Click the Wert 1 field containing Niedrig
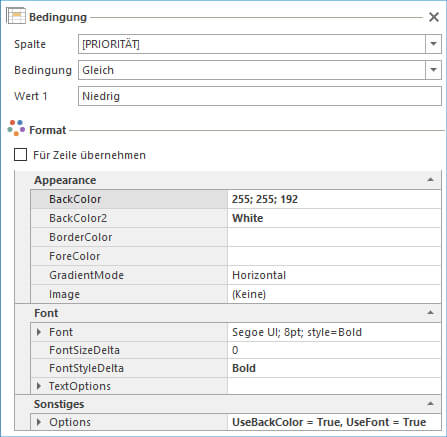This screenshot has width=447, height=437. 260,96
